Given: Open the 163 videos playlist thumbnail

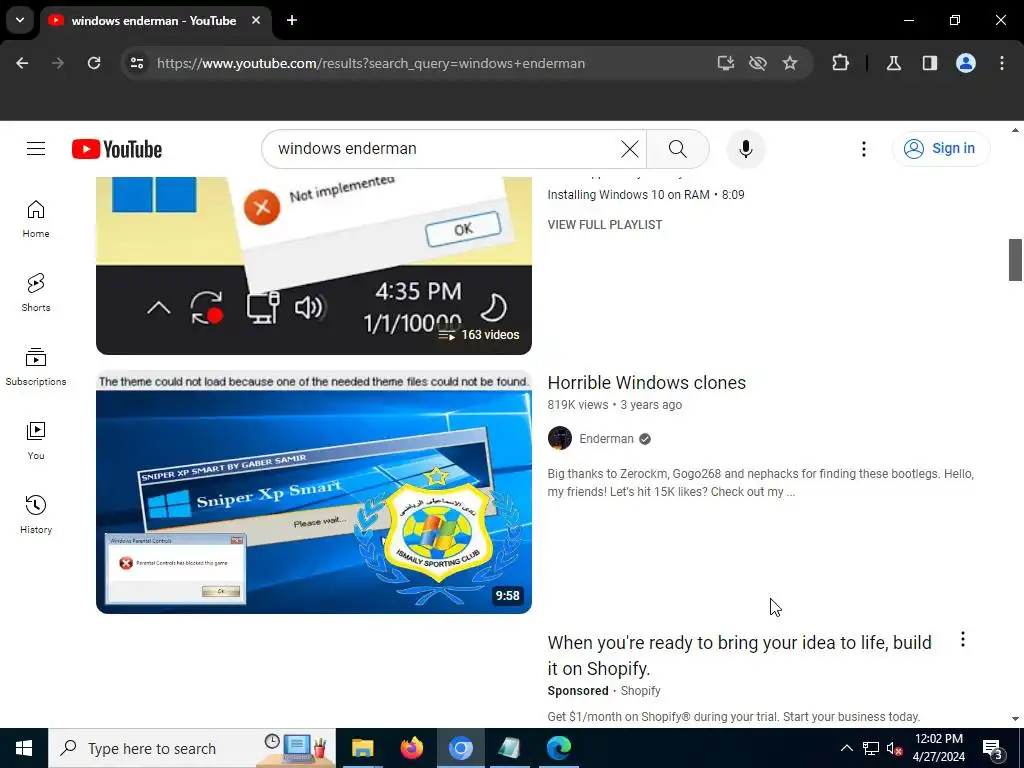Looking at the screenshot, I should pyautogui.click(x=313, y=266).
